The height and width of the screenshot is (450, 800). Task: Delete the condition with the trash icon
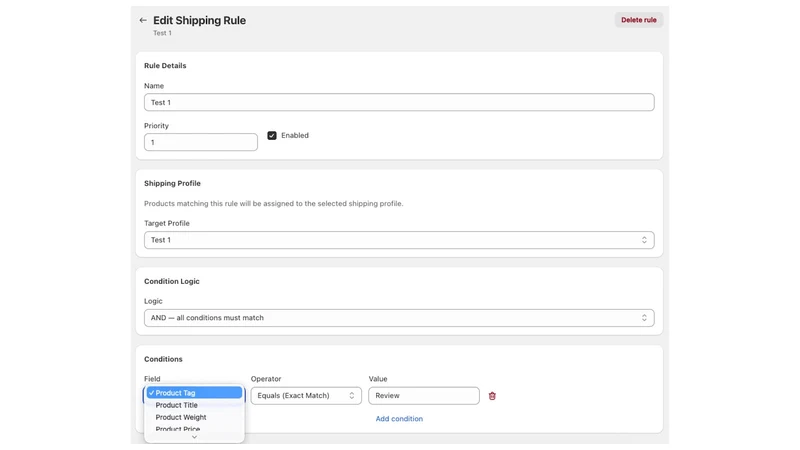(492, 396)
